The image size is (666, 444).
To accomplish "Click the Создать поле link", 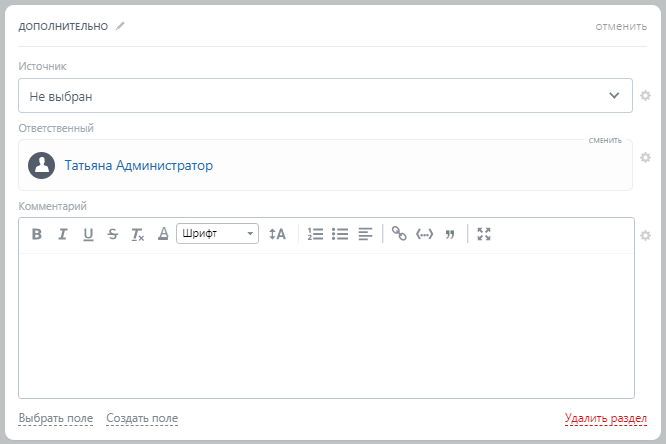I will (142, 418).
